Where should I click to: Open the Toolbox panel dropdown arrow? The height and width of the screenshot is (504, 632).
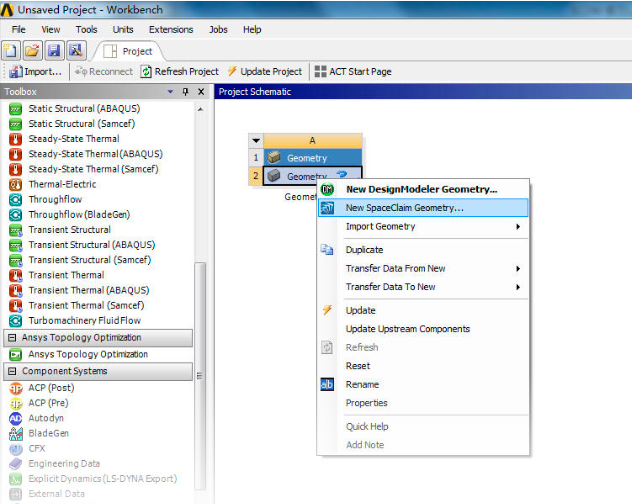pyautogui.click(x=170, y=92)
